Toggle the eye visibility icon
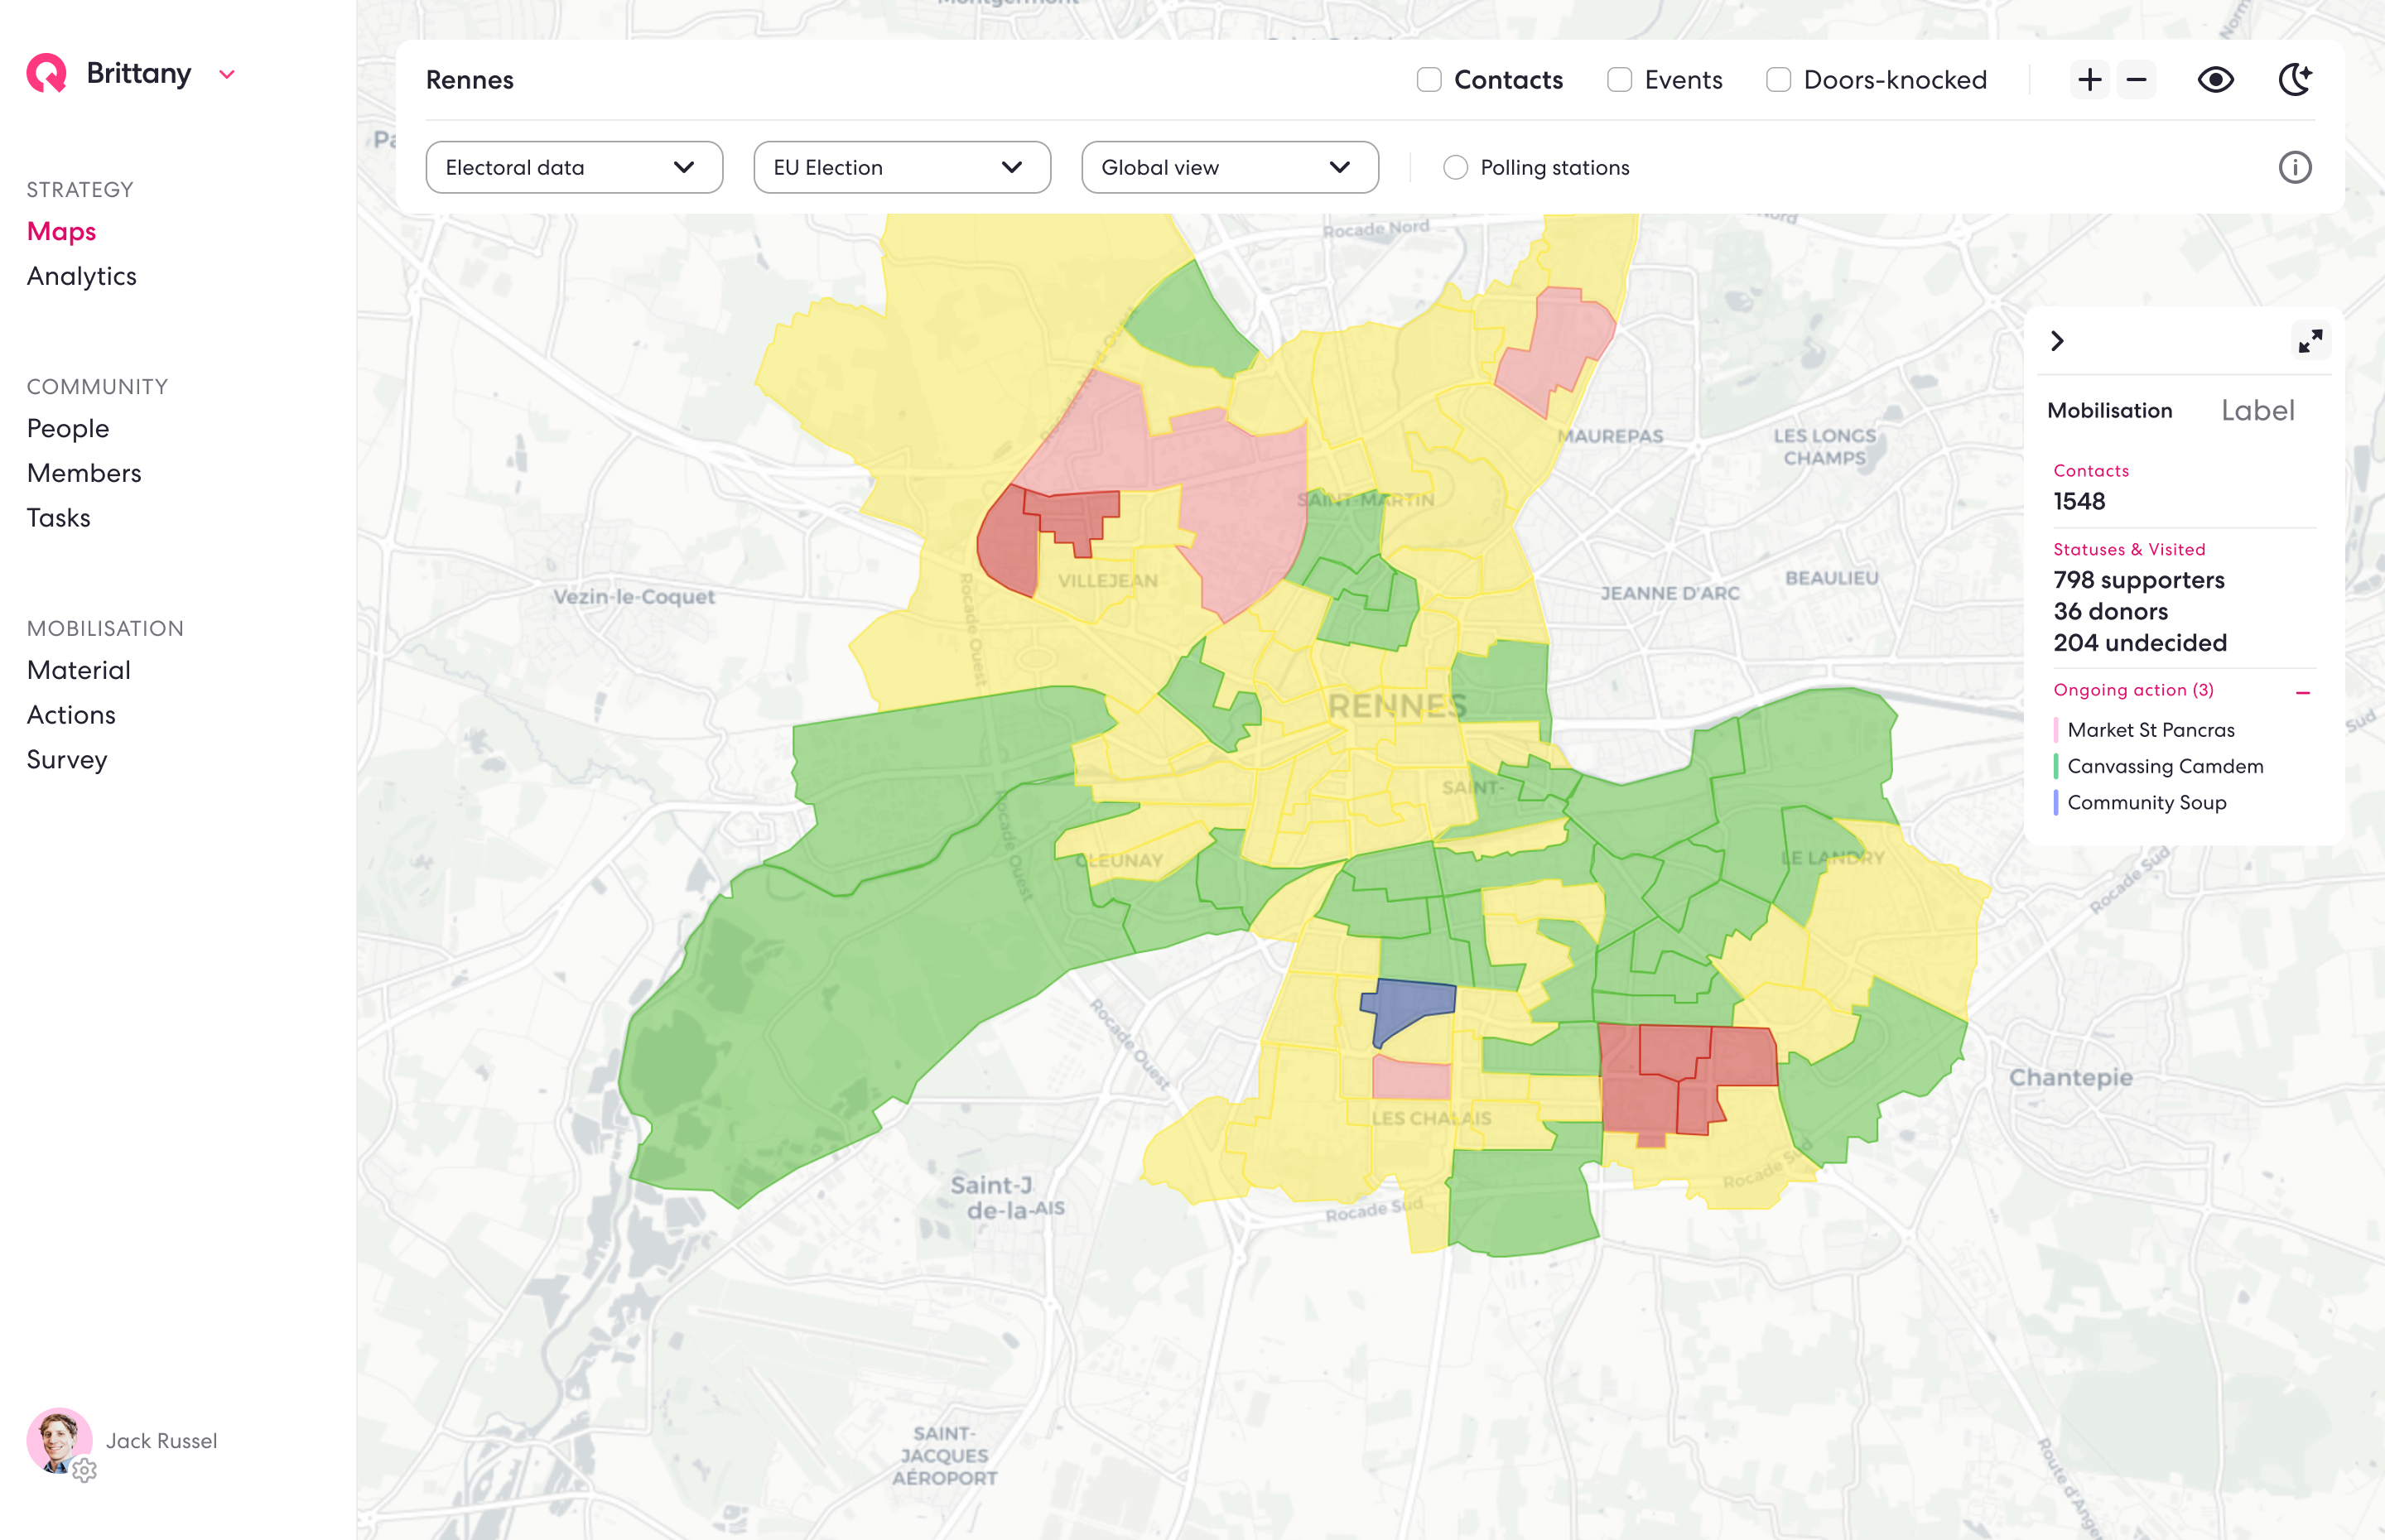 click(x=2215, y=80)
